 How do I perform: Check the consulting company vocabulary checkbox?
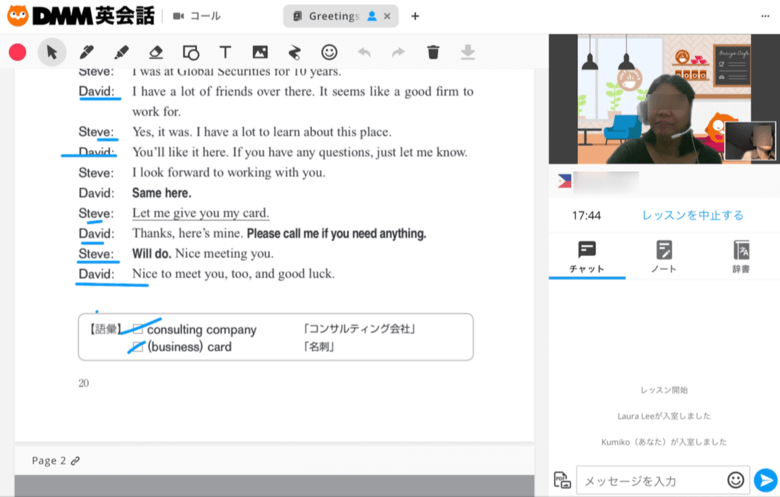tap(138, 329)
